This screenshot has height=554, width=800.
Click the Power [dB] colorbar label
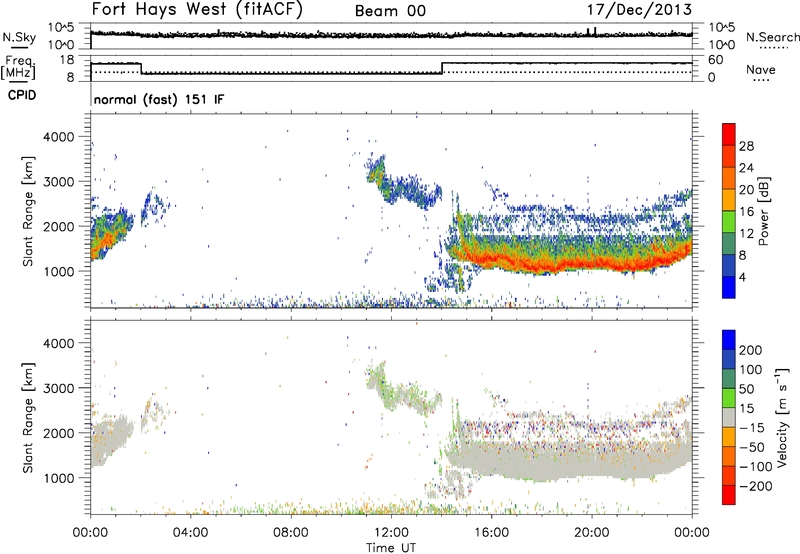(763, 211)
